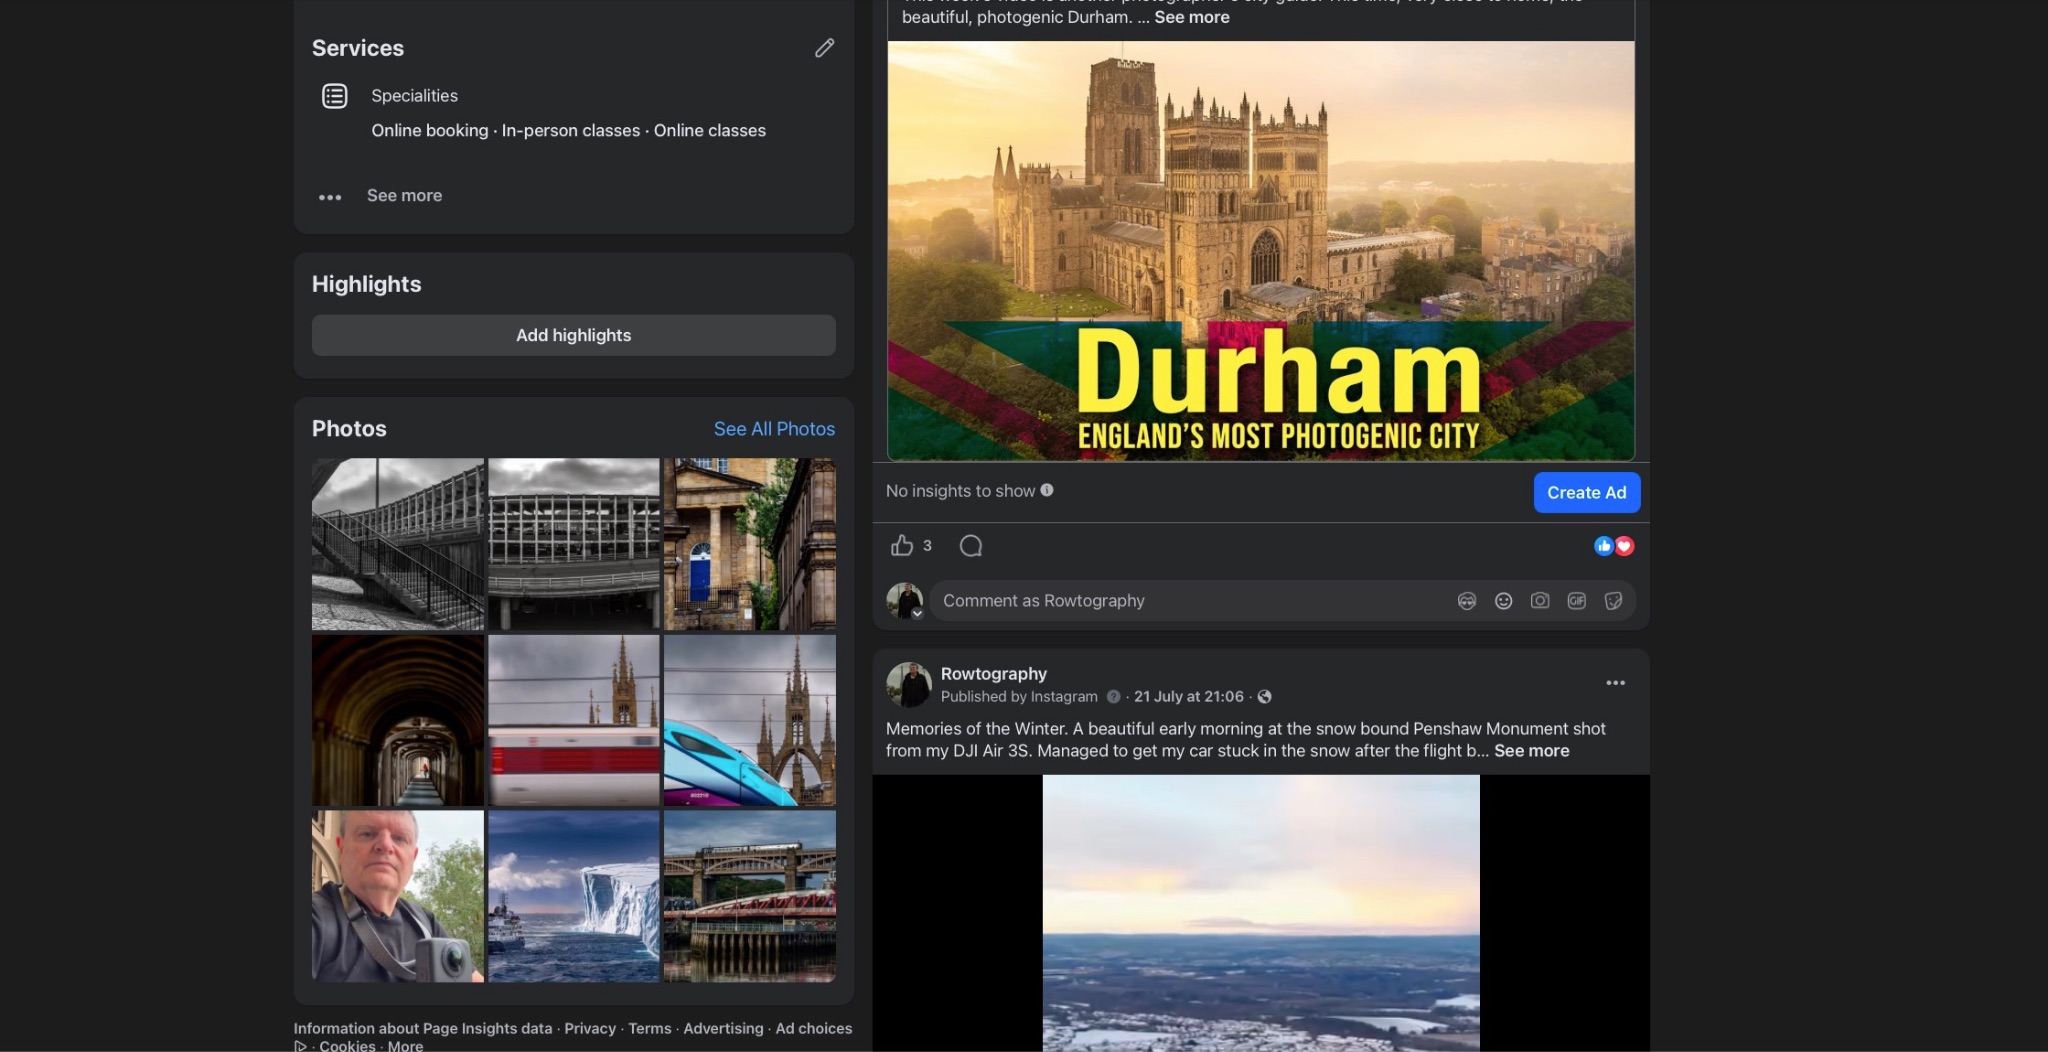Viewport: 2048px width, 1052px height.
Task: Open the blurred red train photo
Action: click(x=574, y=720)
